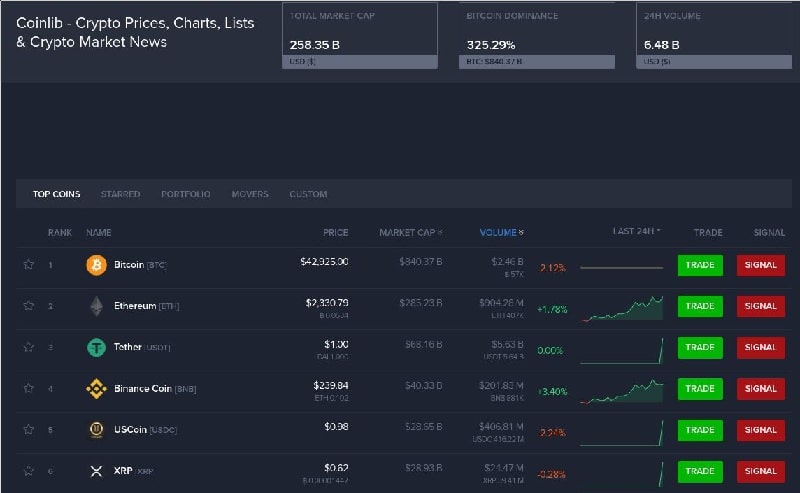The image size is (800, 493).
Task: Open the Movers tab
Action: coord(250,194)
